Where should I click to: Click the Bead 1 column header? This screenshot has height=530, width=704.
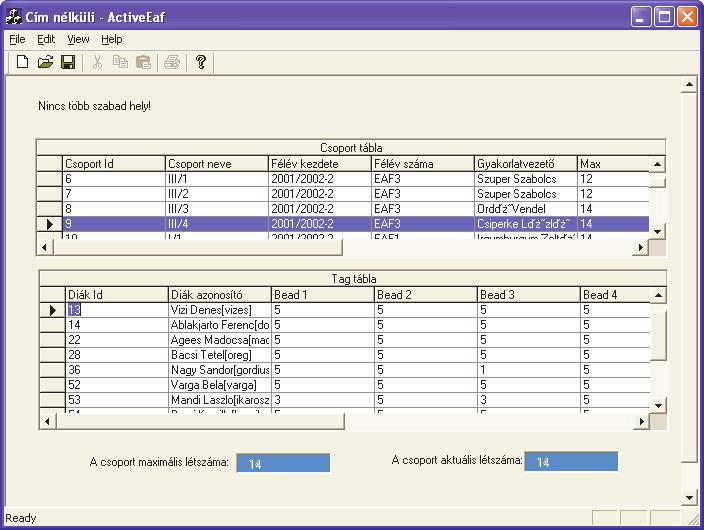tap(322, 295)
